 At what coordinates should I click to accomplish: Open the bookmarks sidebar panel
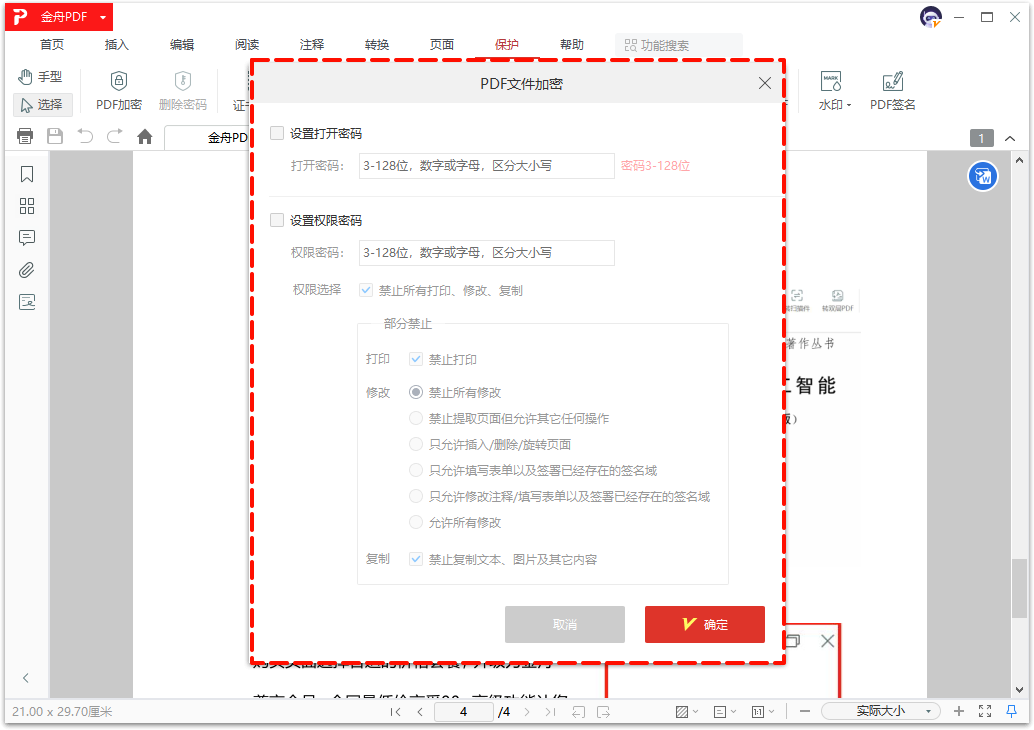(x=27, y=174)
